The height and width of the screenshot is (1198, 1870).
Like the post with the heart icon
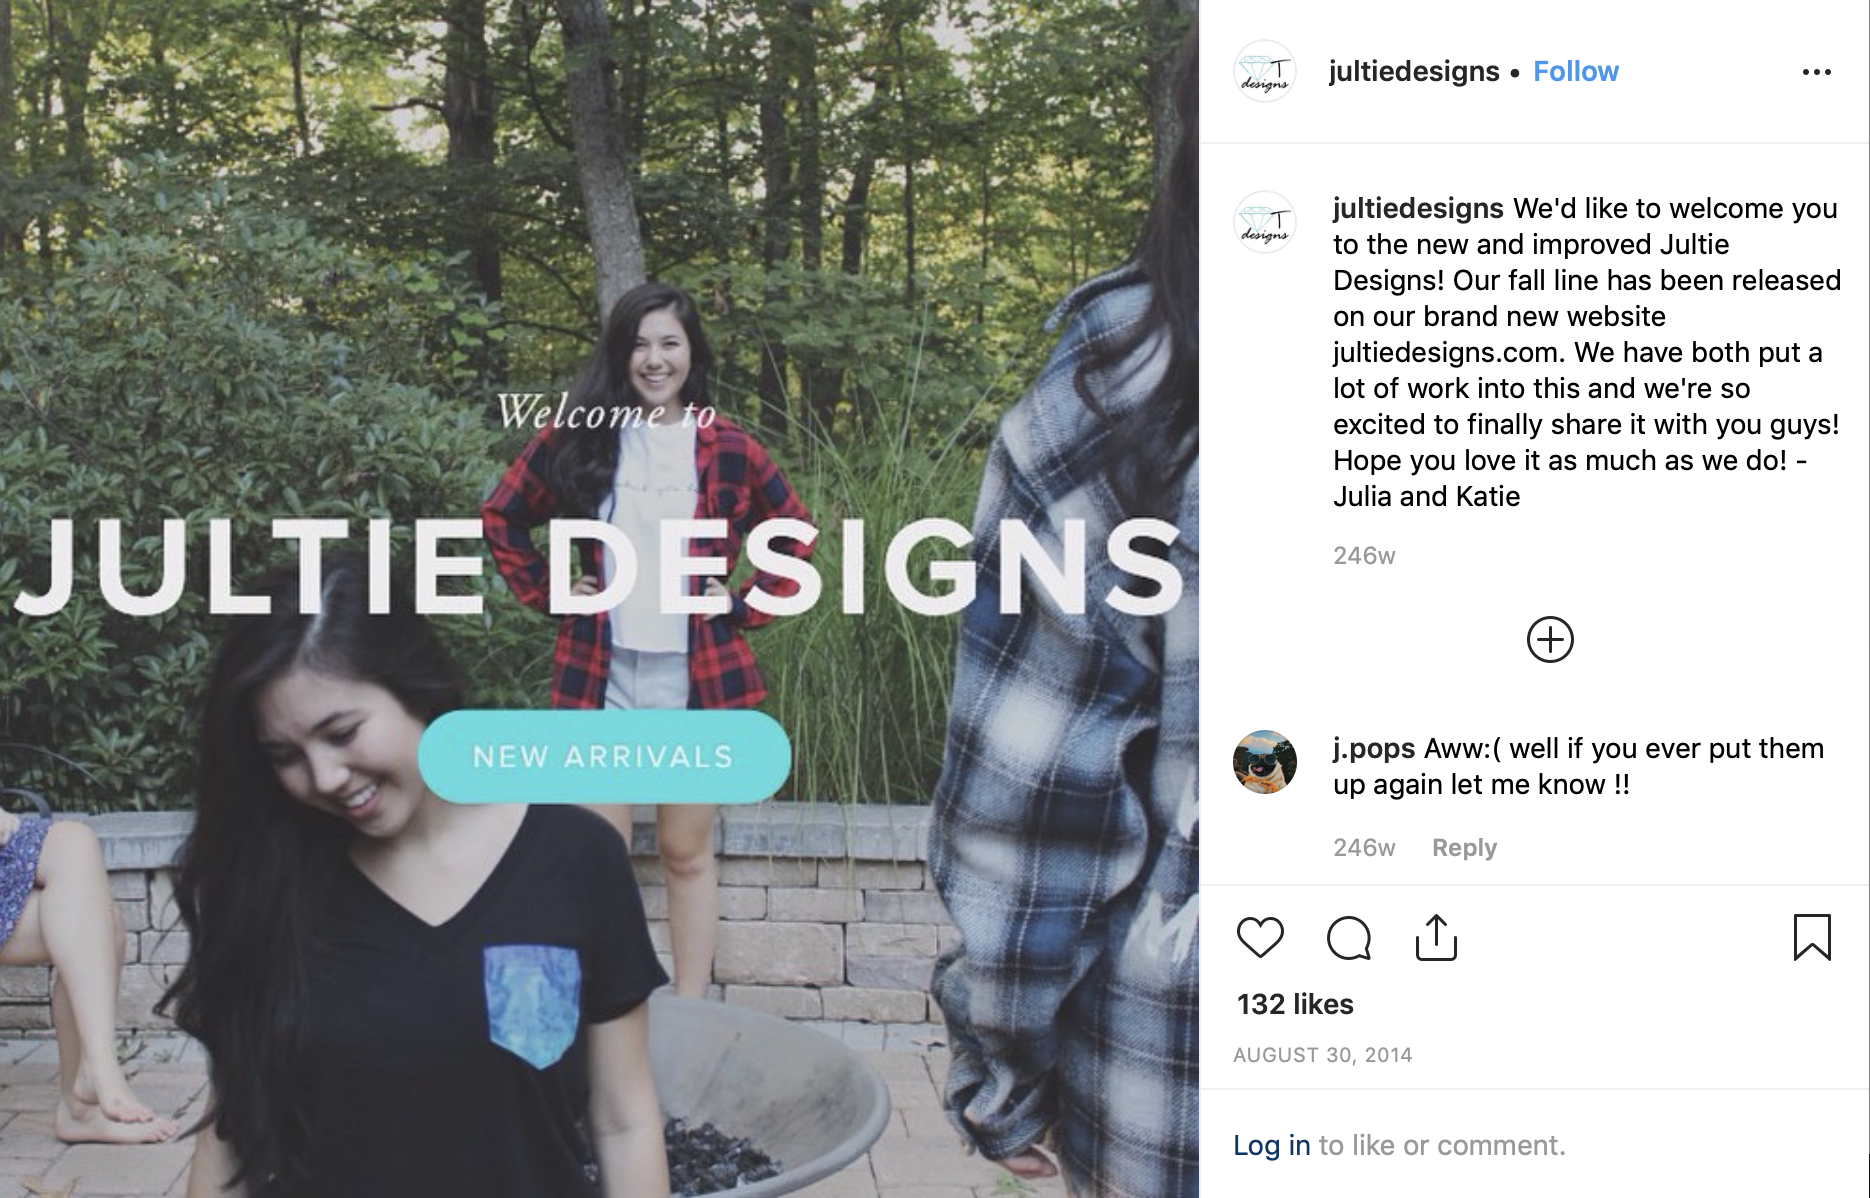(1260, 938)
